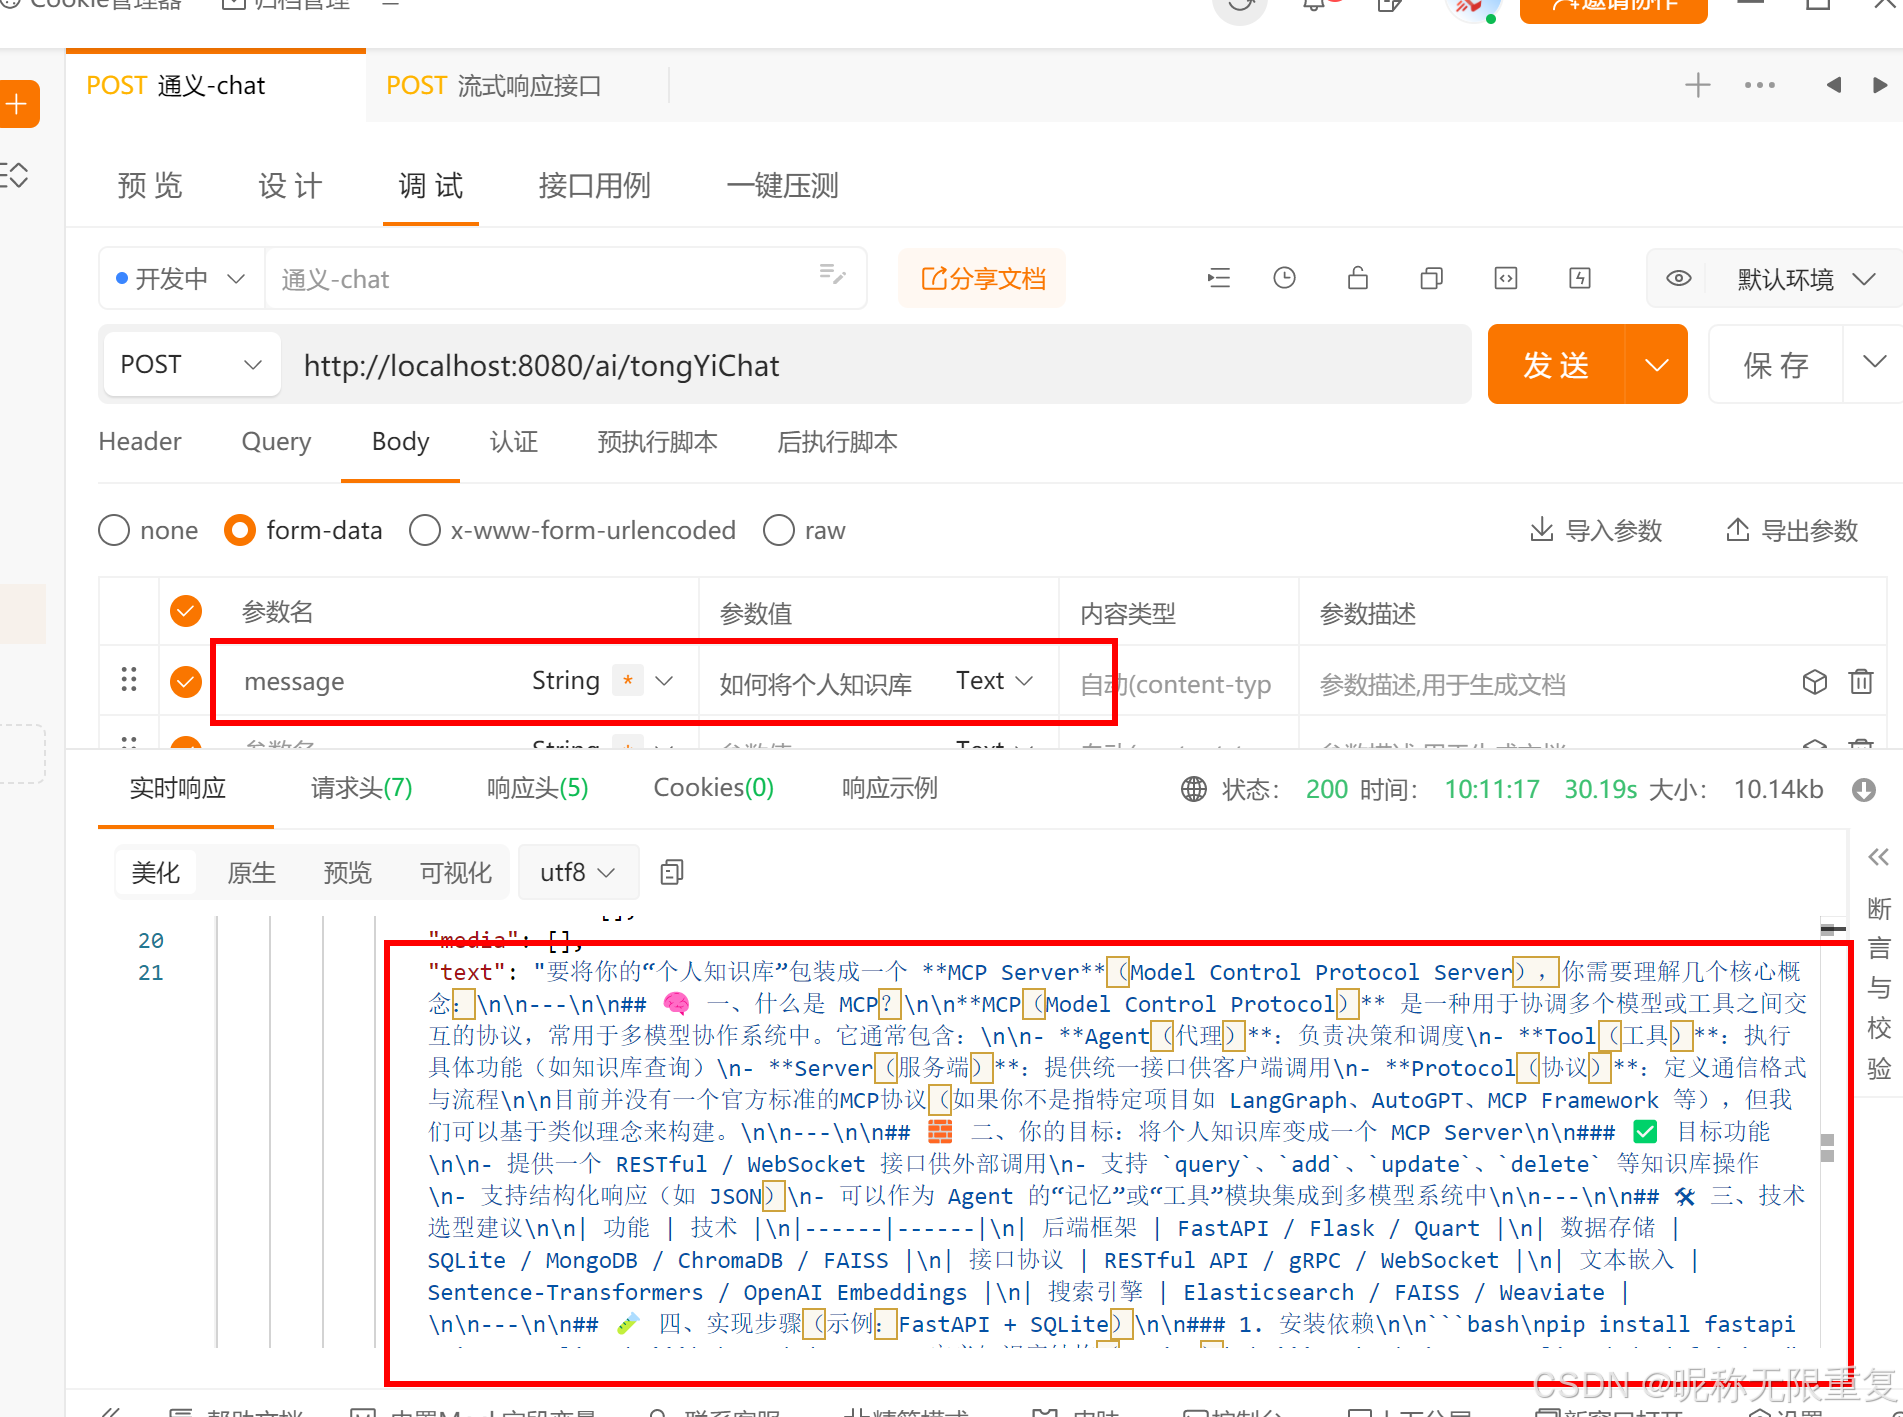This screenshot has width=1903, height=1417.
Task: Select the raw body type radio
Action: pos(779,530)
